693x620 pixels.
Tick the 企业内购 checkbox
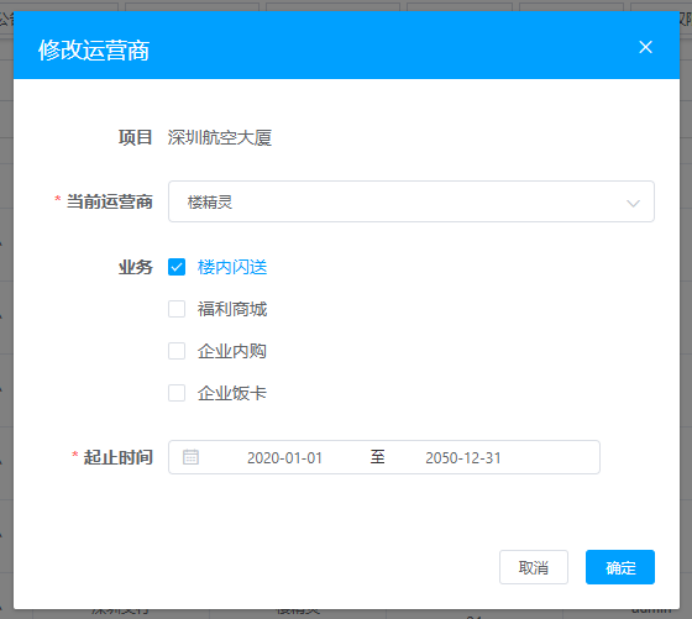[177, 351]
